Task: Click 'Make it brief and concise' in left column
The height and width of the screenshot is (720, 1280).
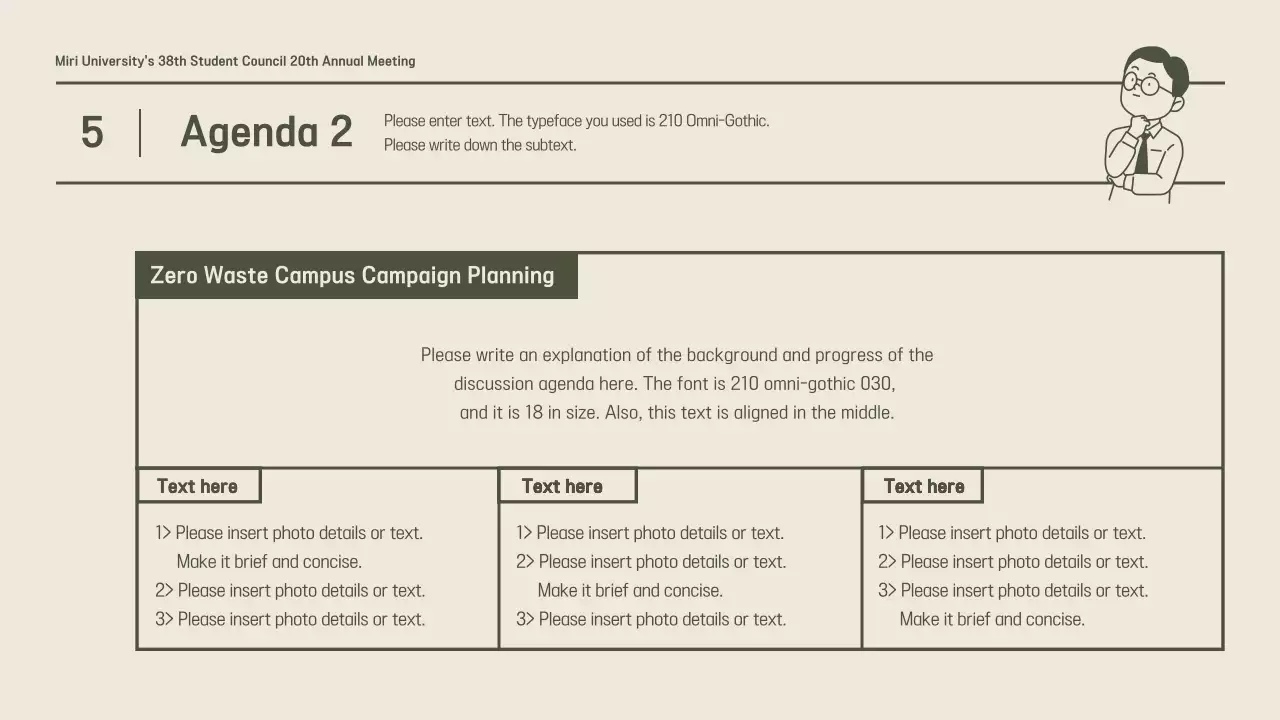Action: click(x=269, y=562)
